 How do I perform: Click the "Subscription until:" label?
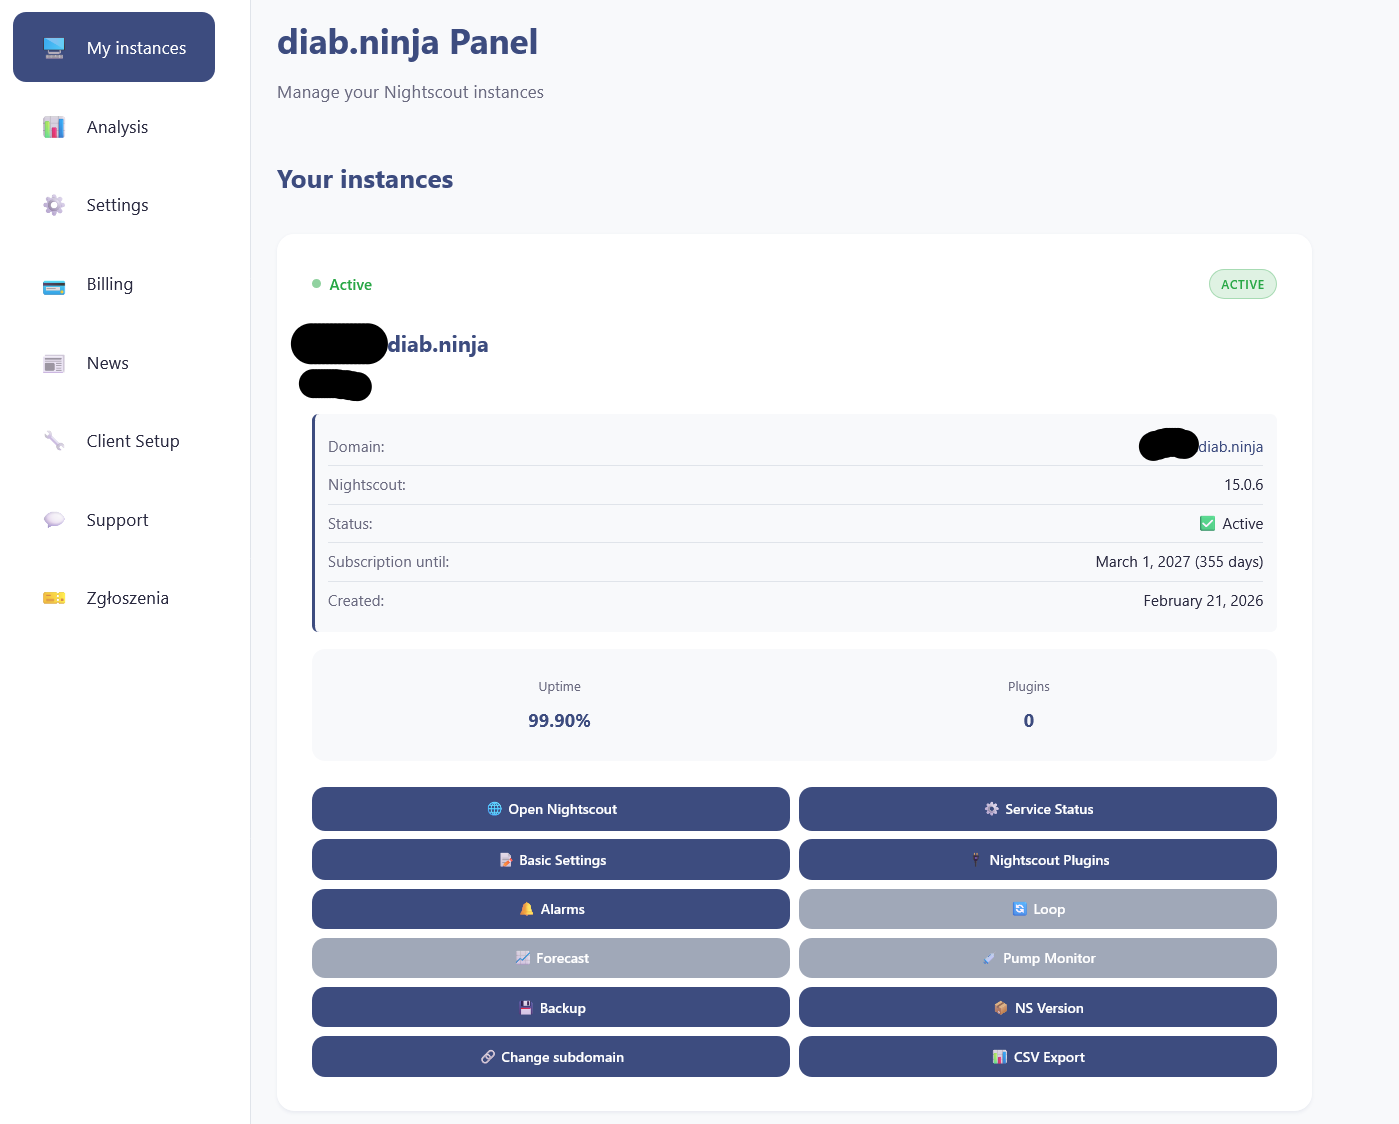pos(389,562)
